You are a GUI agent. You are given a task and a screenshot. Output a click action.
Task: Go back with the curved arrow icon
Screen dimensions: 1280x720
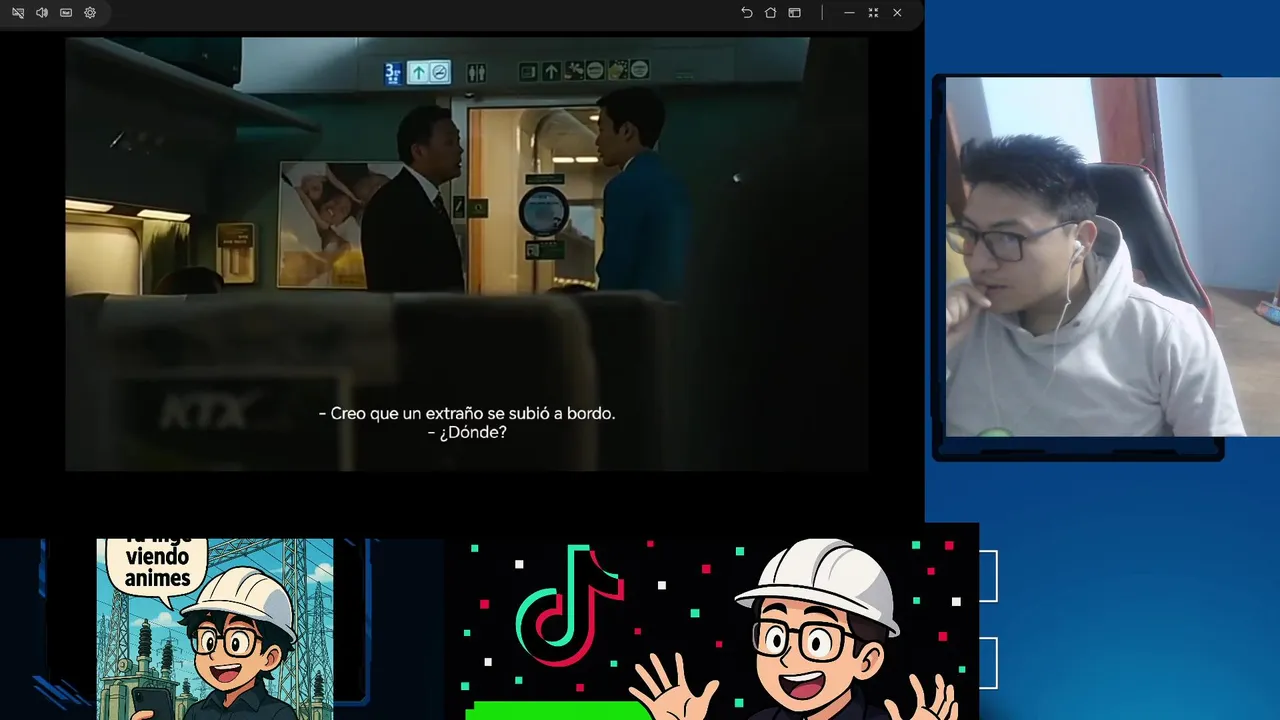coord(746,13)
